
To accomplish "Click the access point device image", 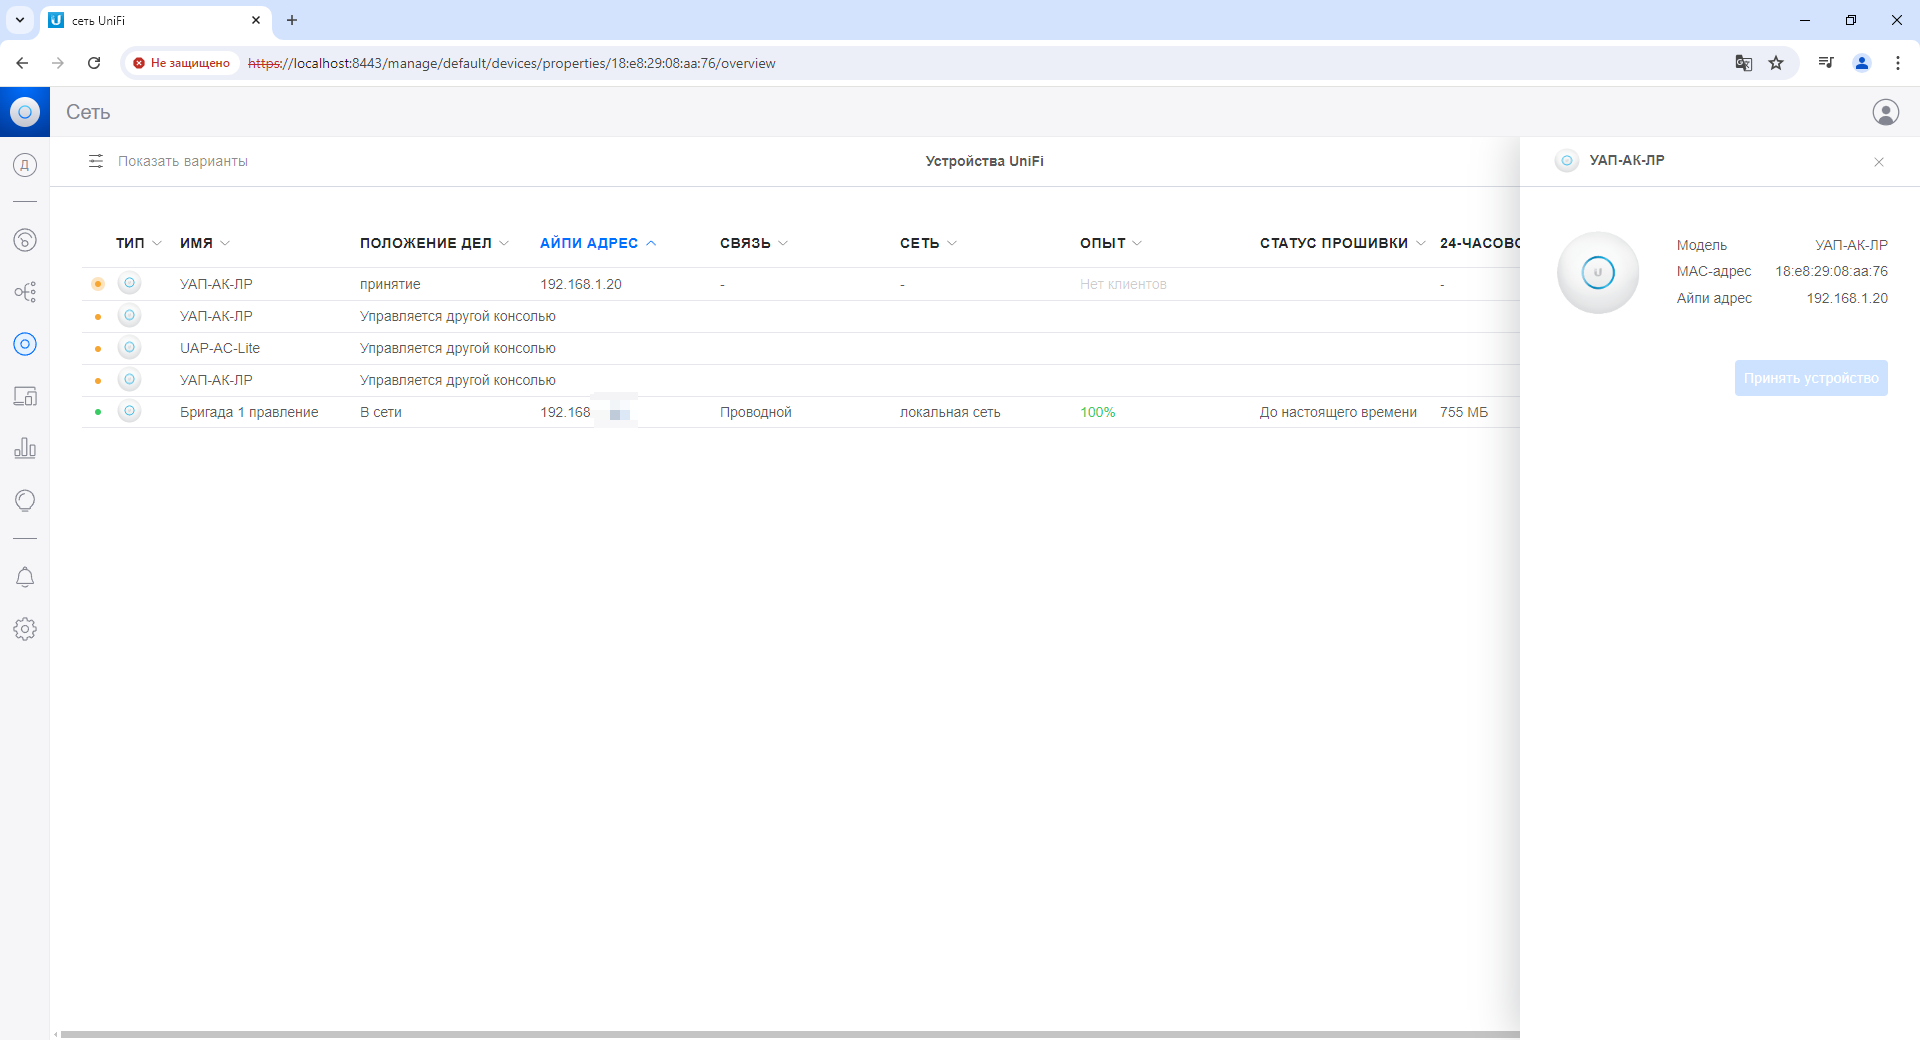I will tap(1598, 272).
